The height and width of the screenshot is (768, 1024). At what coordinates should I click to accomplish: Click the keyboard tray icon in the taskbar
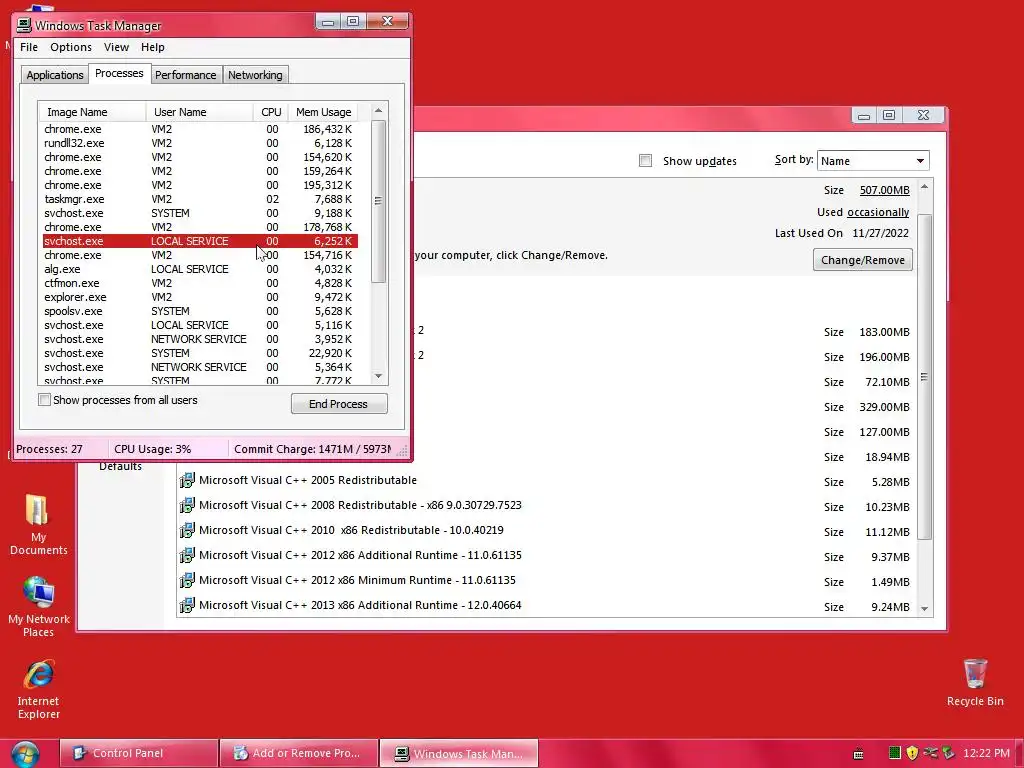tap(859, 754)
